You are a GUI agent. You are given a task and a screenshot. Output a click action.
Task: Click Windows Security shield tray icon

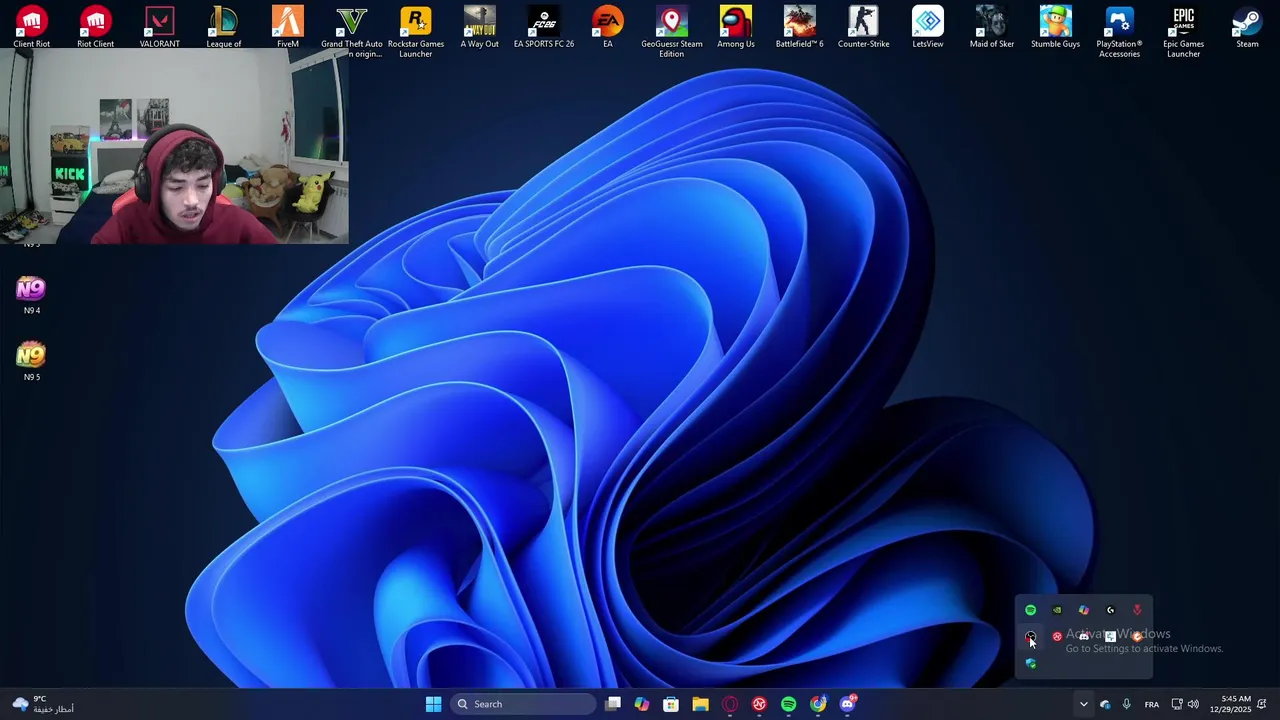(1030, 663)
